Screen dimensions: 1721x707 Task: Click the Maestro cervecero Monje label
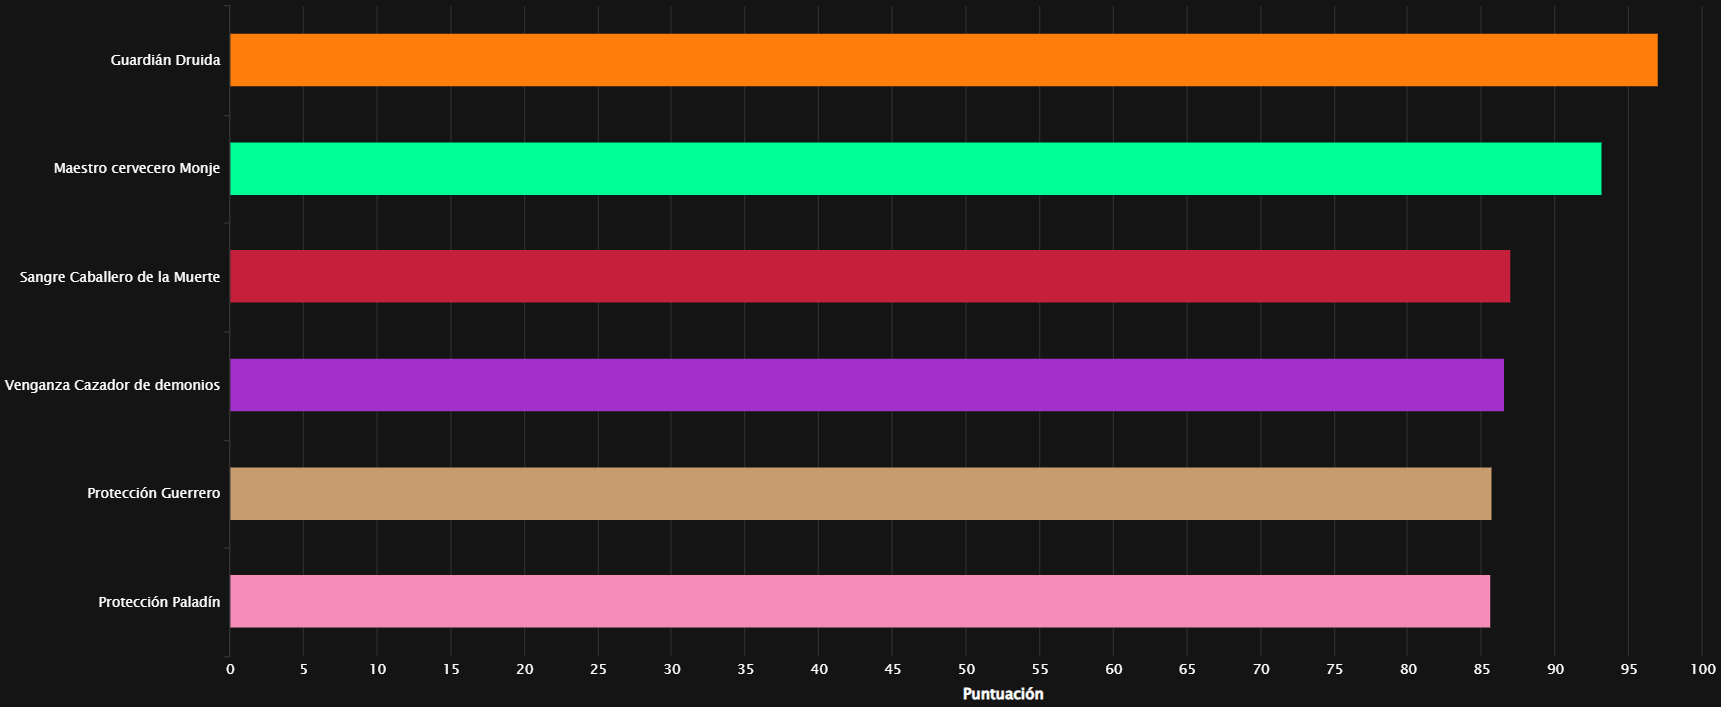pos(137,168)
